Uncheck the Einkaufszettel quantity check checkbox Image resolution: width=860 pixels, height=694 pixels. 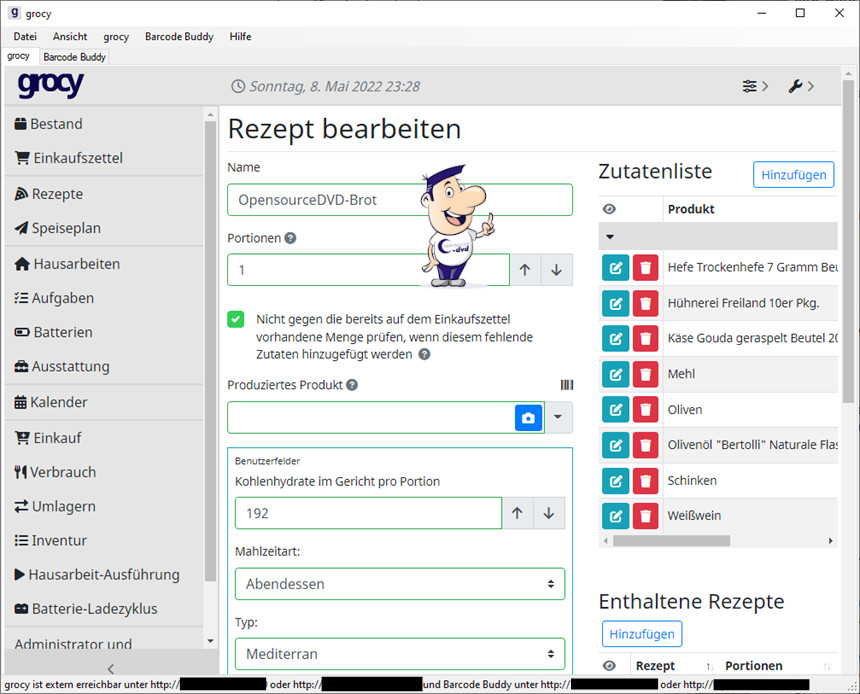click(236, 319)
